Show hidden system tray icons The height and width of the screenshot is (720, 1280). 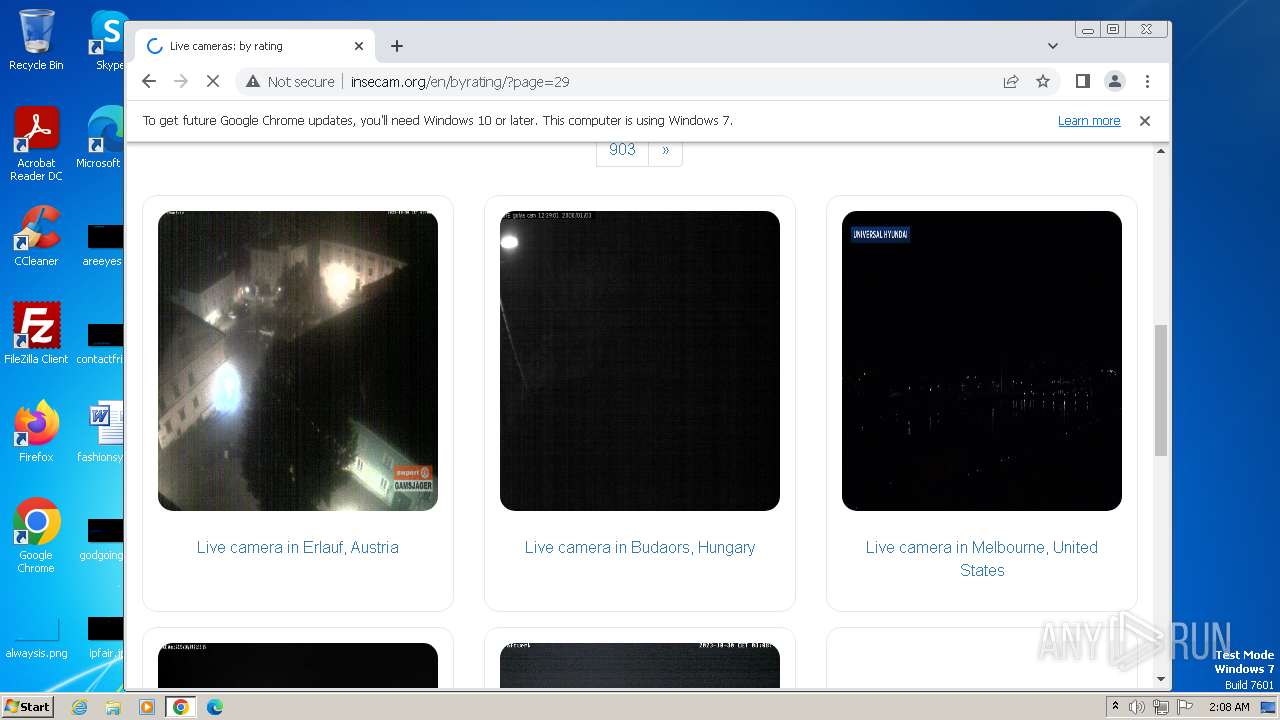1115,707
